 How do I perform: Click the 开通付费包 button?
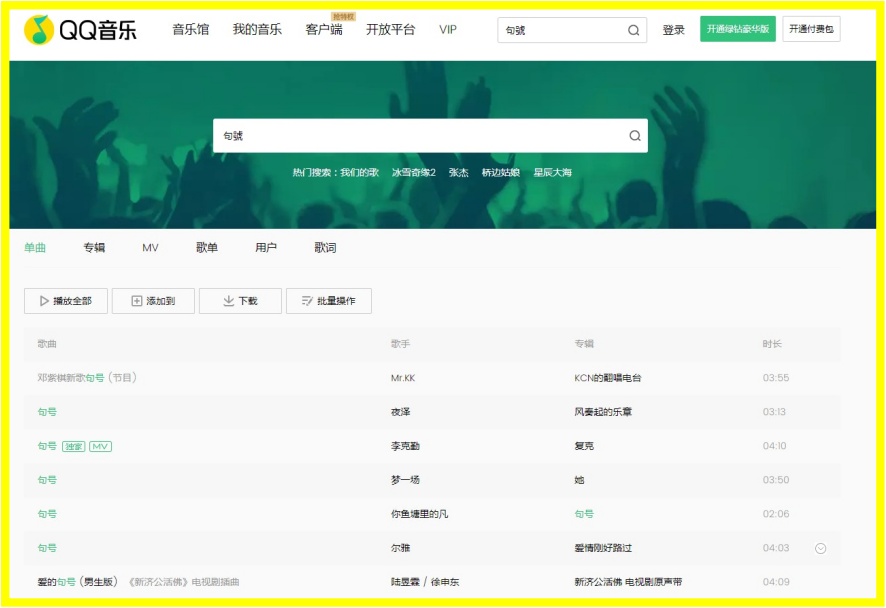[811, 29]
